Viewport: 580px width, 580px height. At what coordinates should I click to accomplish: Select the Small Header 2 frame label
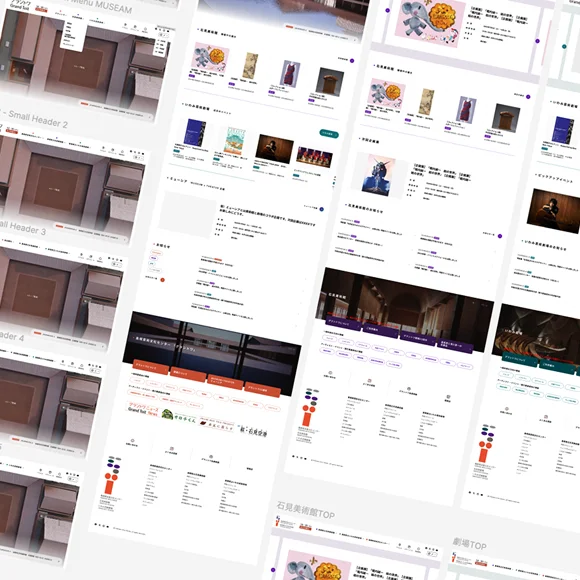pos(38,119)
